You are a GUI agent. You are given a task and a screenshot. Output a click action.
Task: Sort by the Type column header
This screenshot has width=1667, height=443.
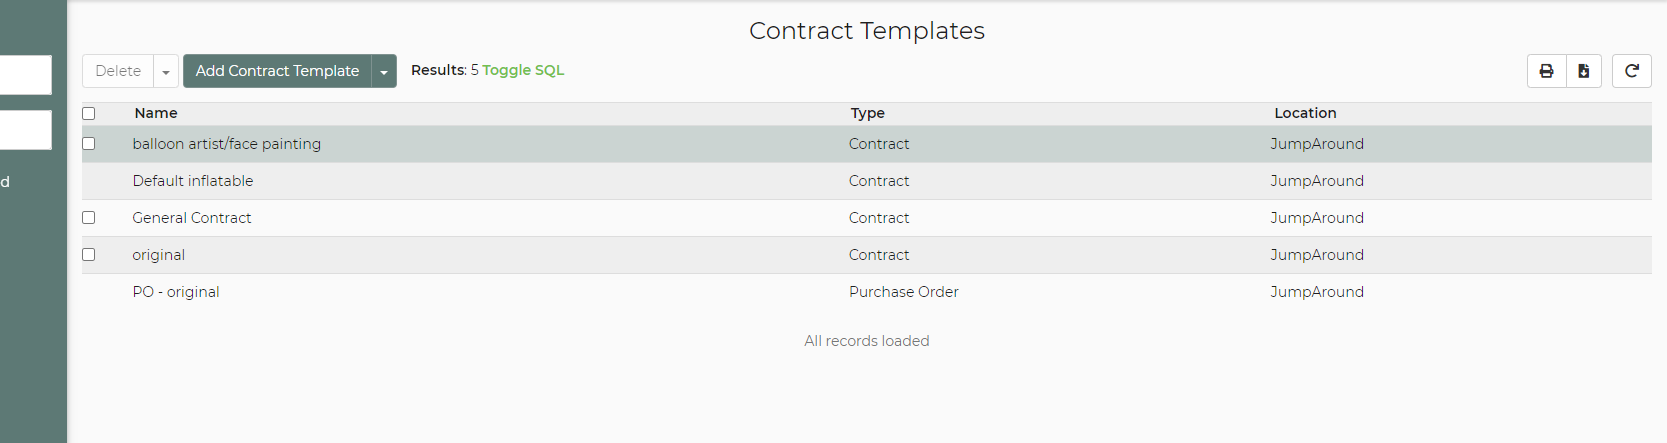868,113
